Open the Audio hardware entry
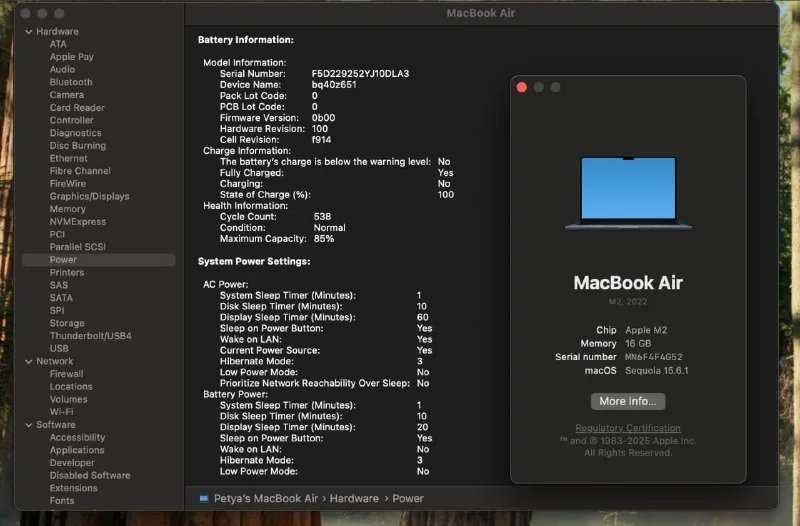The width and height of the screenshot is (800, 526). pos(62,69)
